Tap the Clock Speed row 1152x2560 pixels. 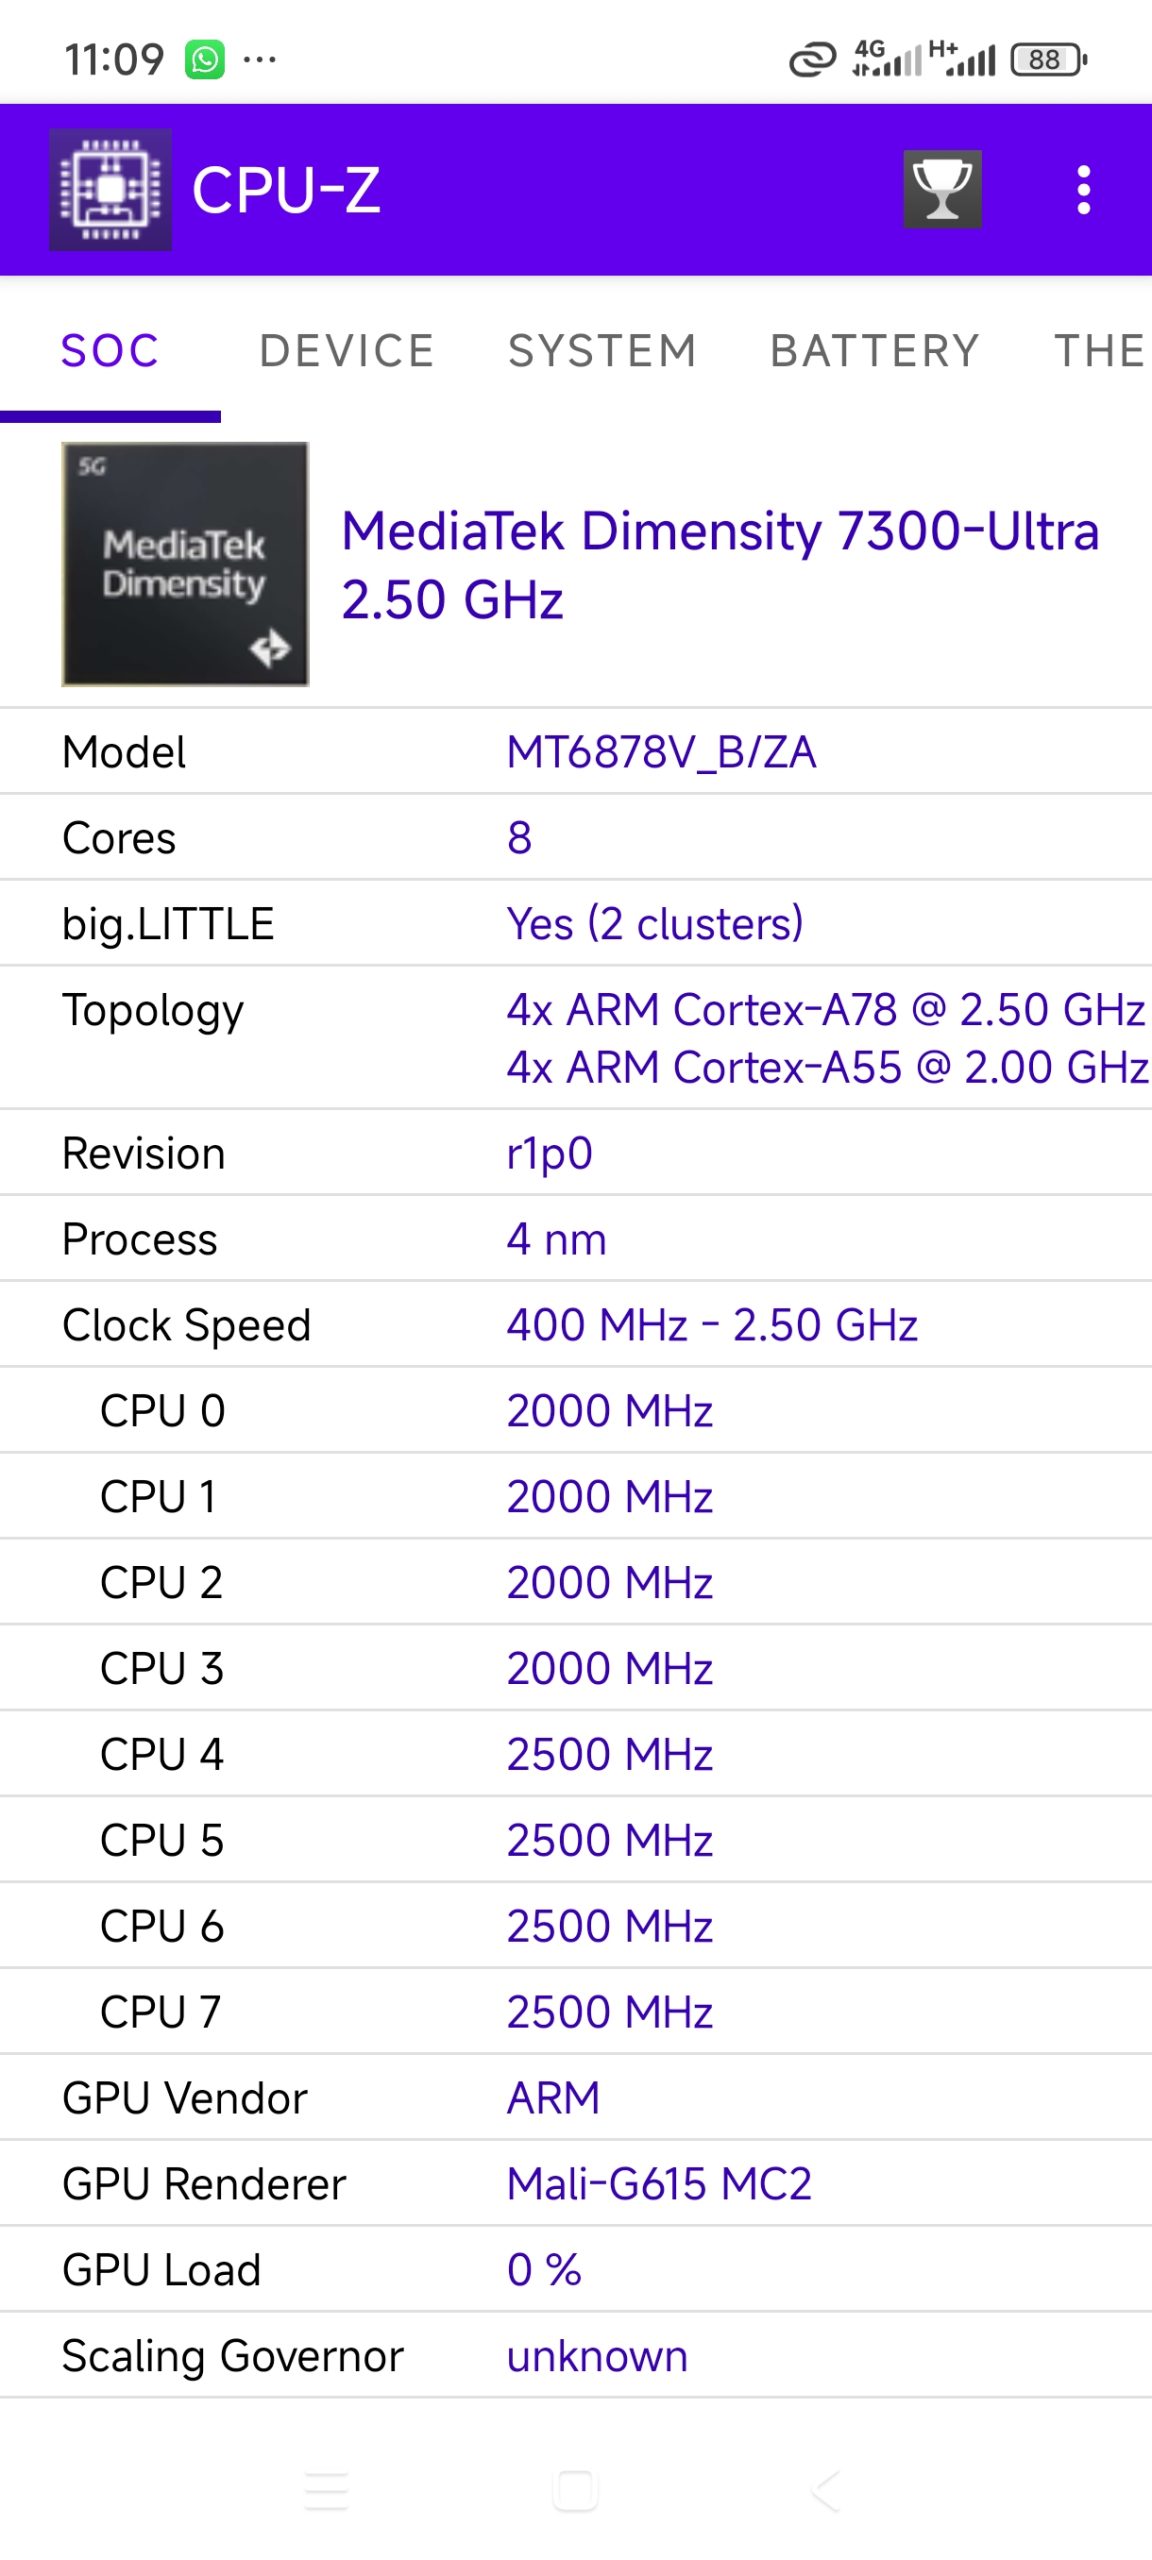(x=576, y=1325)
